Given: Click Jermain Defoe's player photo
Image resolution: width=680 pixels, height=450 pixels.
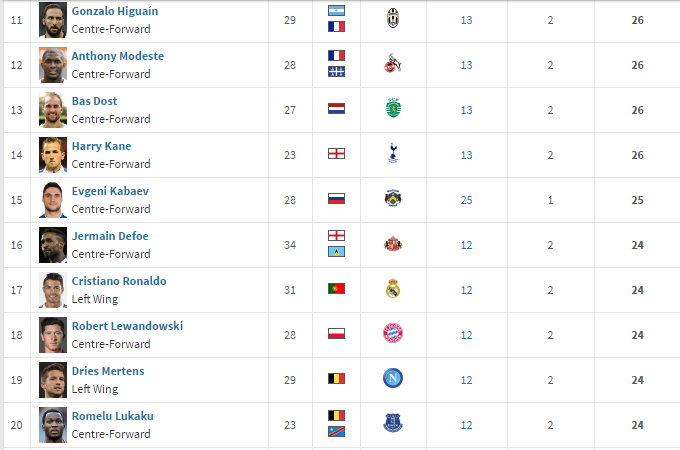Looking at the screenshot, I should pos(53,245).
